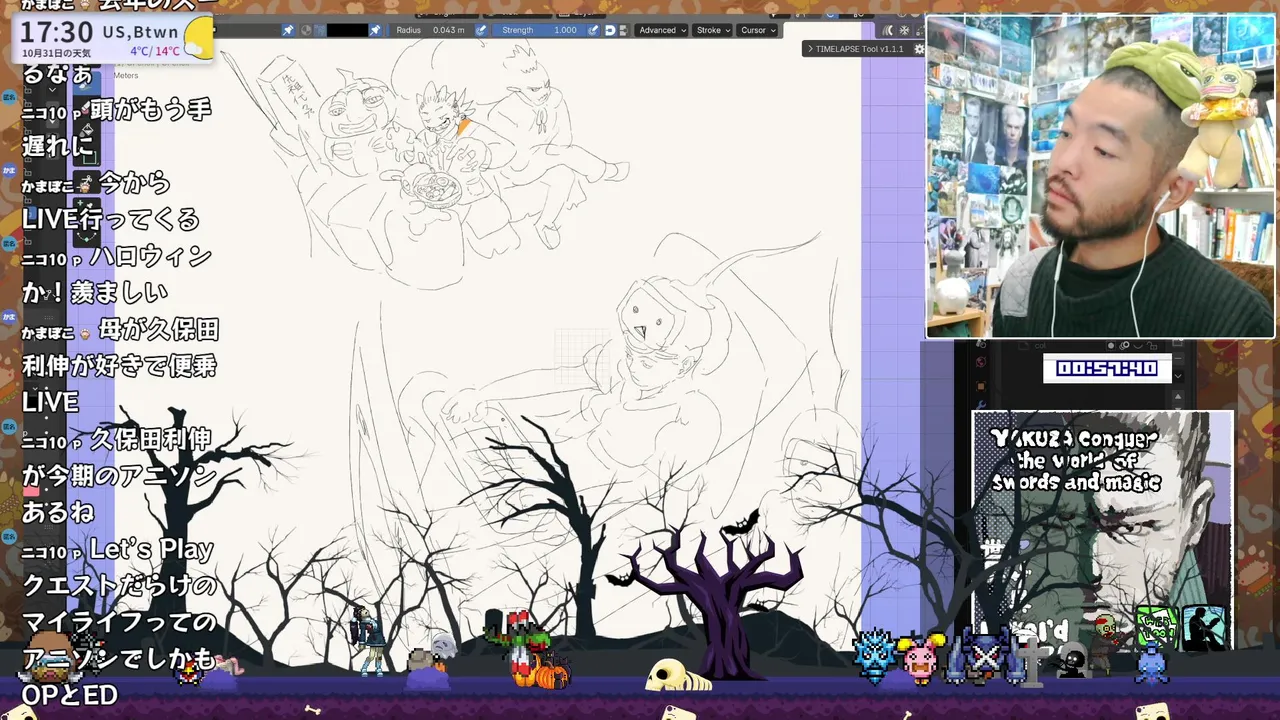Open the Cursor dropdown
This screenshot has width=1280, height=720.
click(759, 30)
